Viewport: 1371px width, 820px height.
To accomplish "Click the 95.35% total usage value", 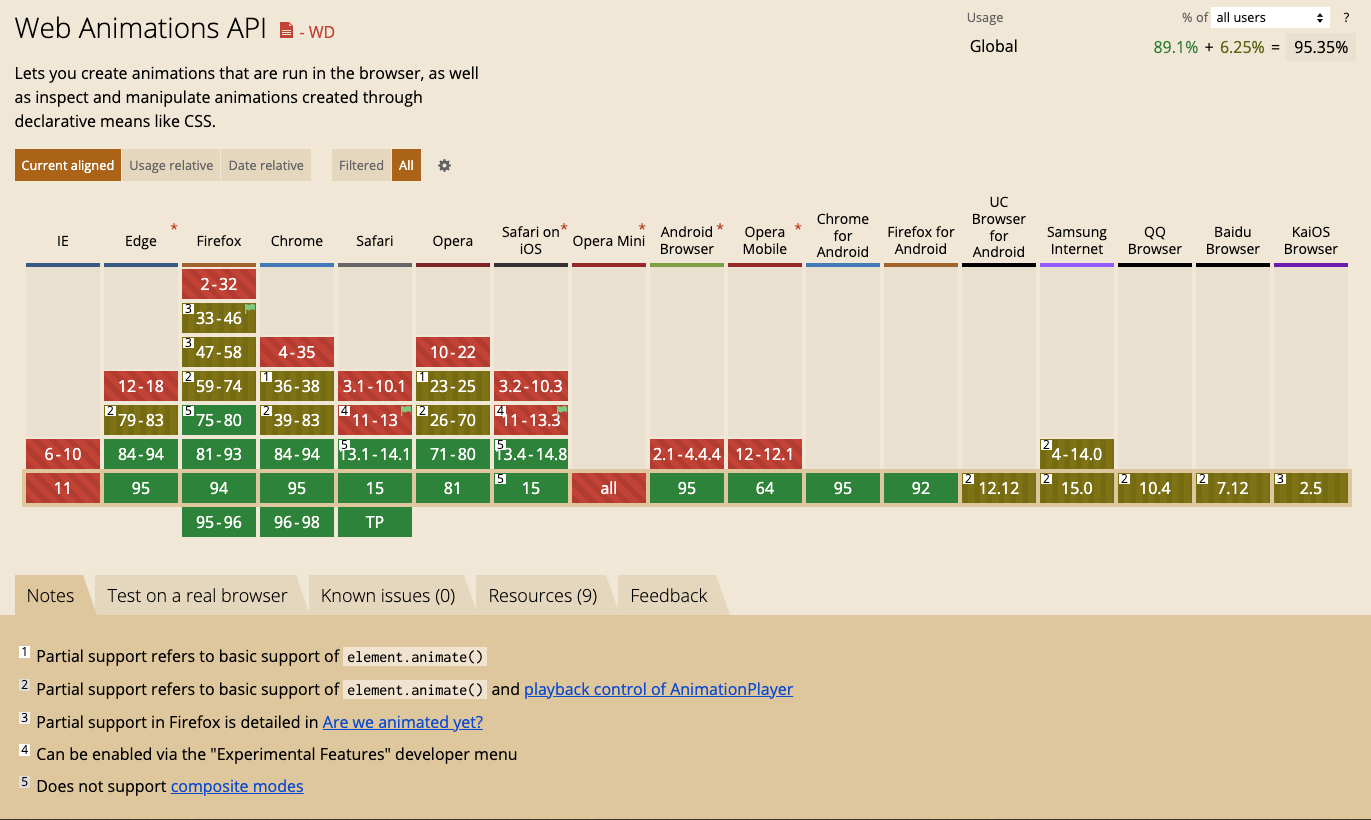I will [1321, 46].
